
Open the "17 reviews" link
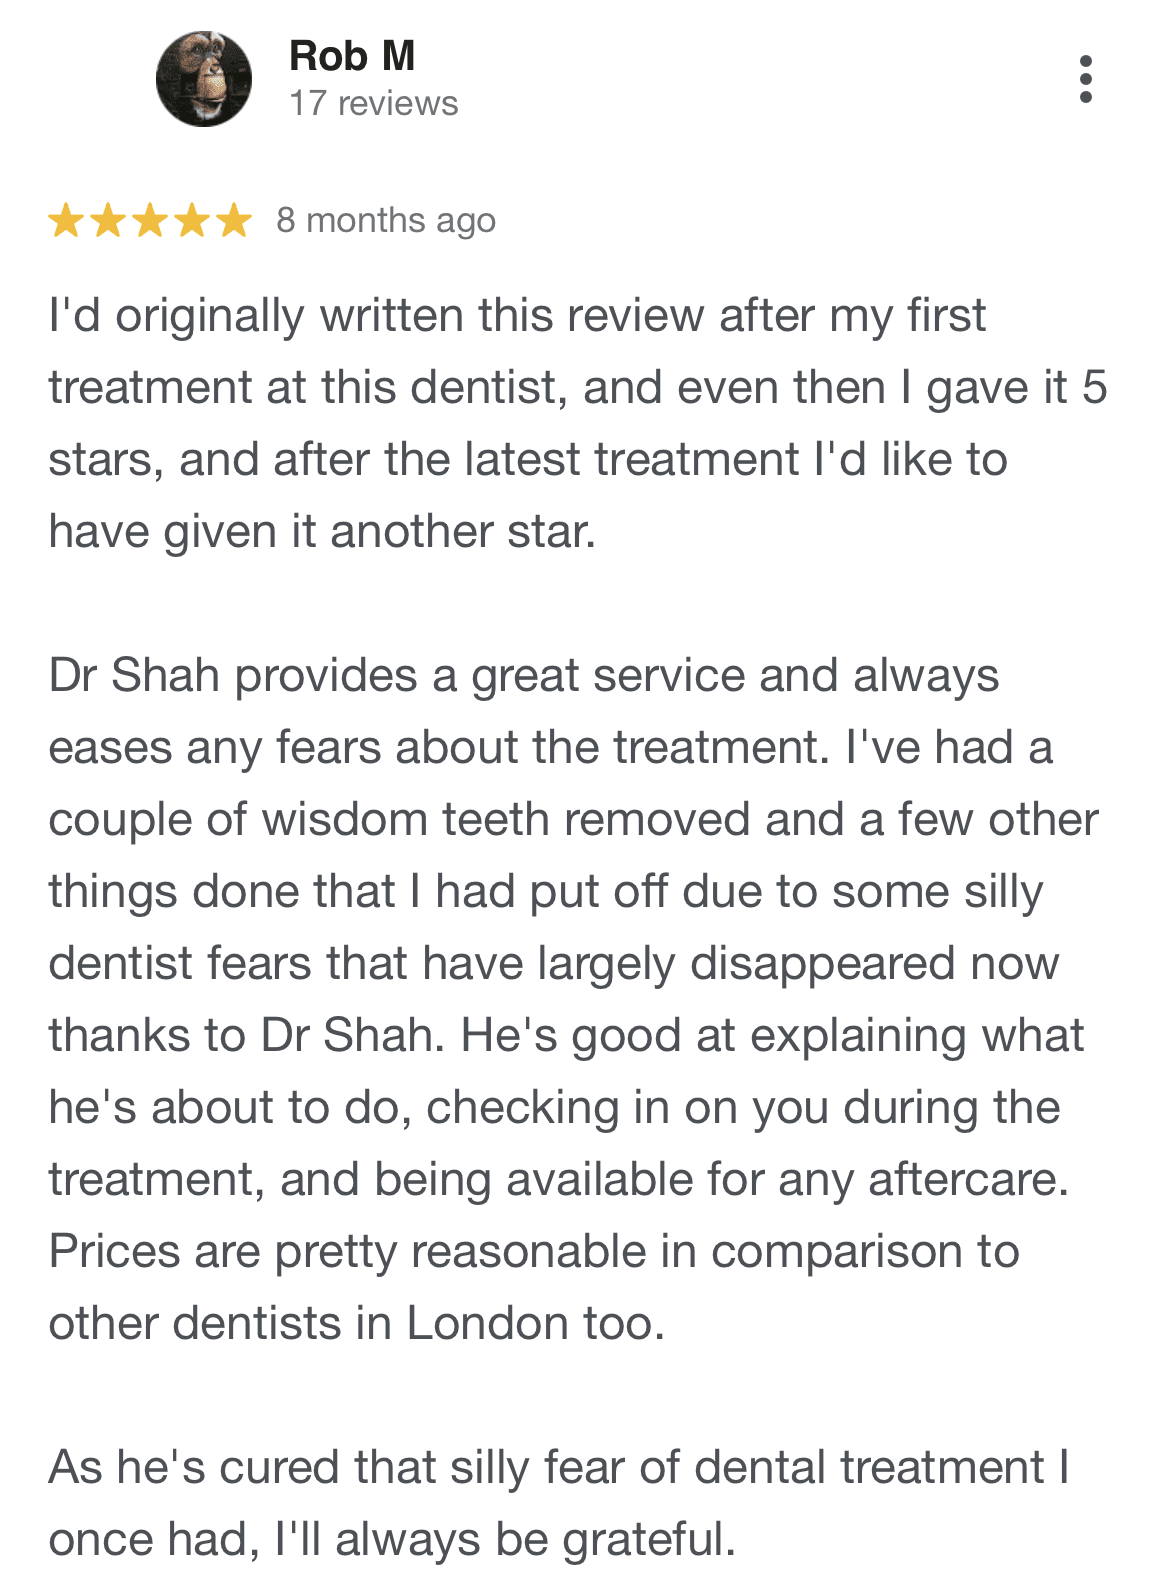point(373,103)
